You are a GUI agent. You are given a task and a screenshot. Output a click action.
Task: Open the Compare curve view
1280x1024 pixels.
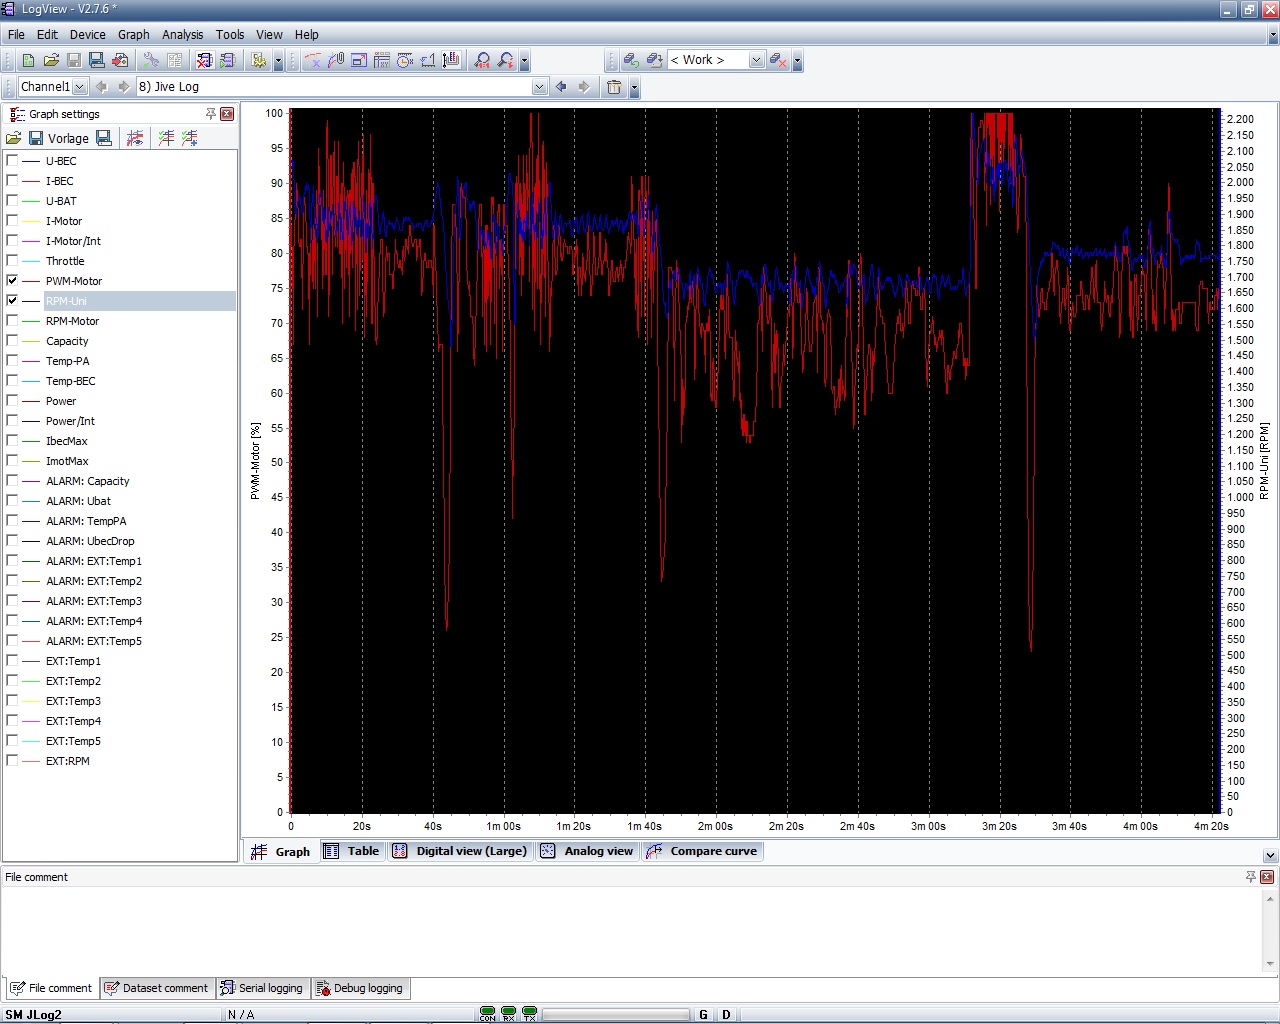(x=703, y=851)
